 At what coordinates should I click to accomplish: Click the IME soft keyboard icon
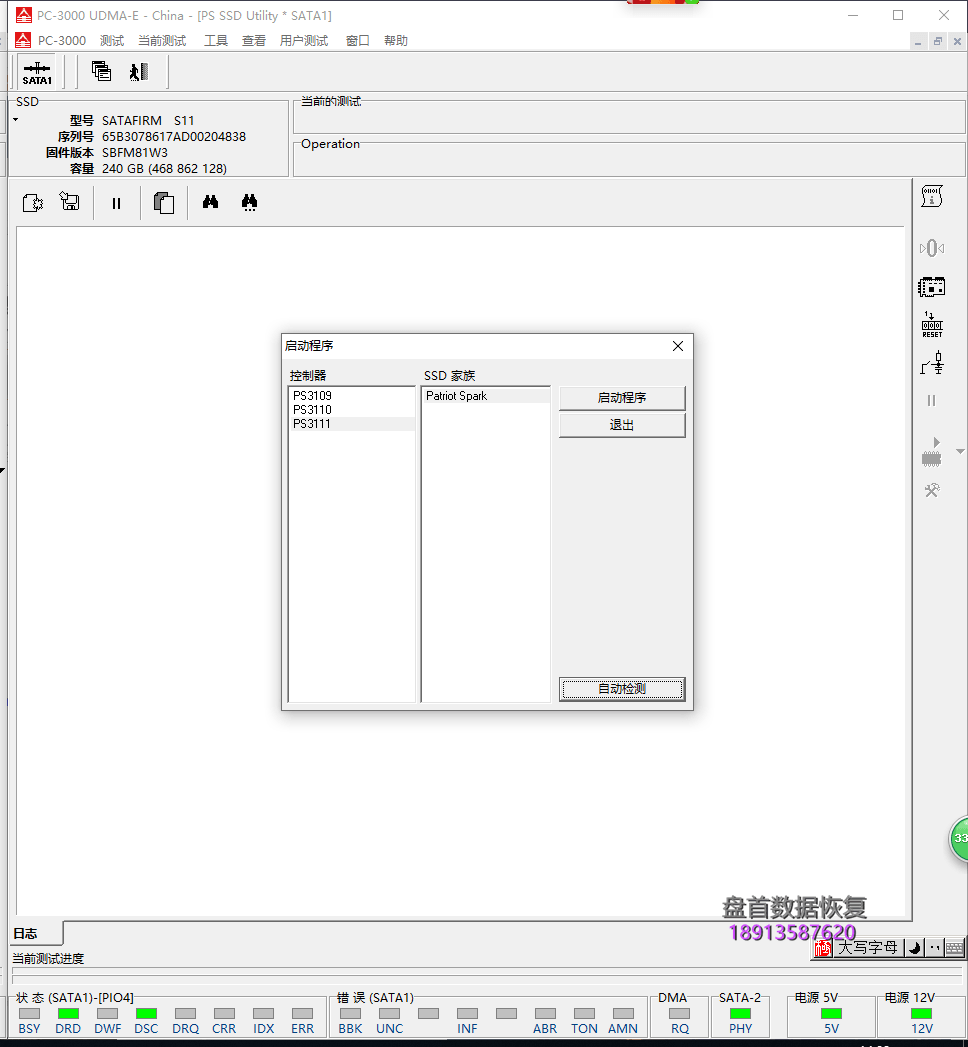955,948
